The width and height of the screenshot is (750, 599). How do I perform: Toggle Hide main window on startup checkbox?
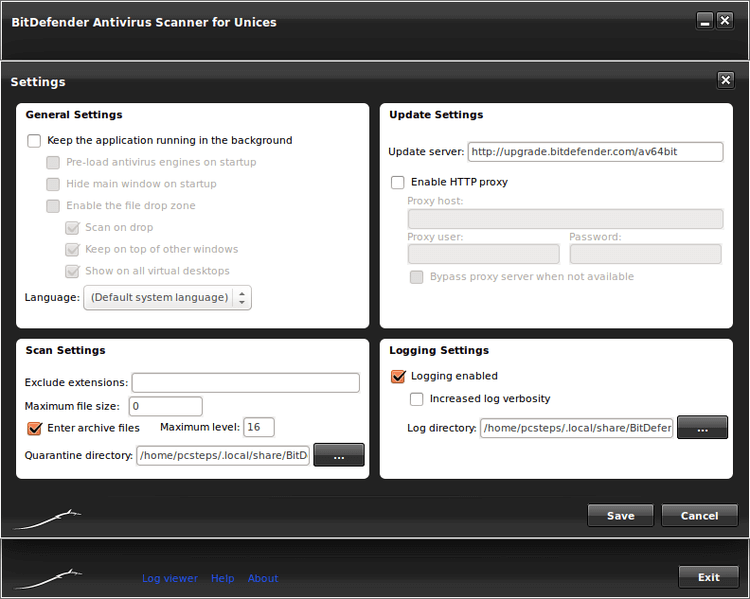point(53,184)
